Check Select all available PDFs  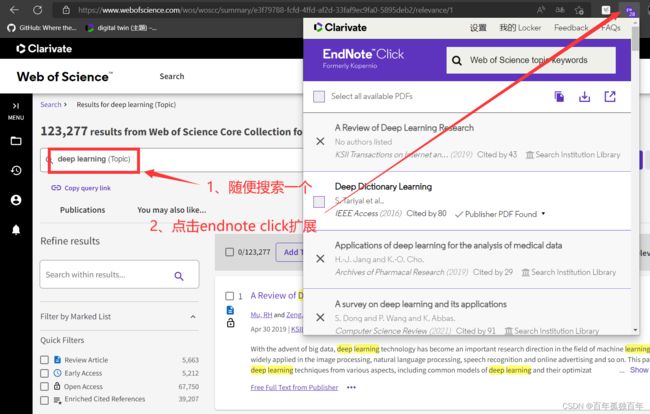point(319,97)
